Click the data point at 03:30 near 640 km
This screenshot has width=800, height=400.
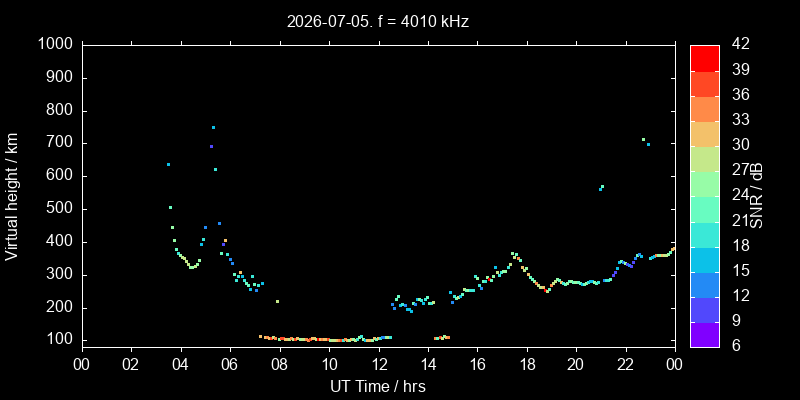pos(168,164)
